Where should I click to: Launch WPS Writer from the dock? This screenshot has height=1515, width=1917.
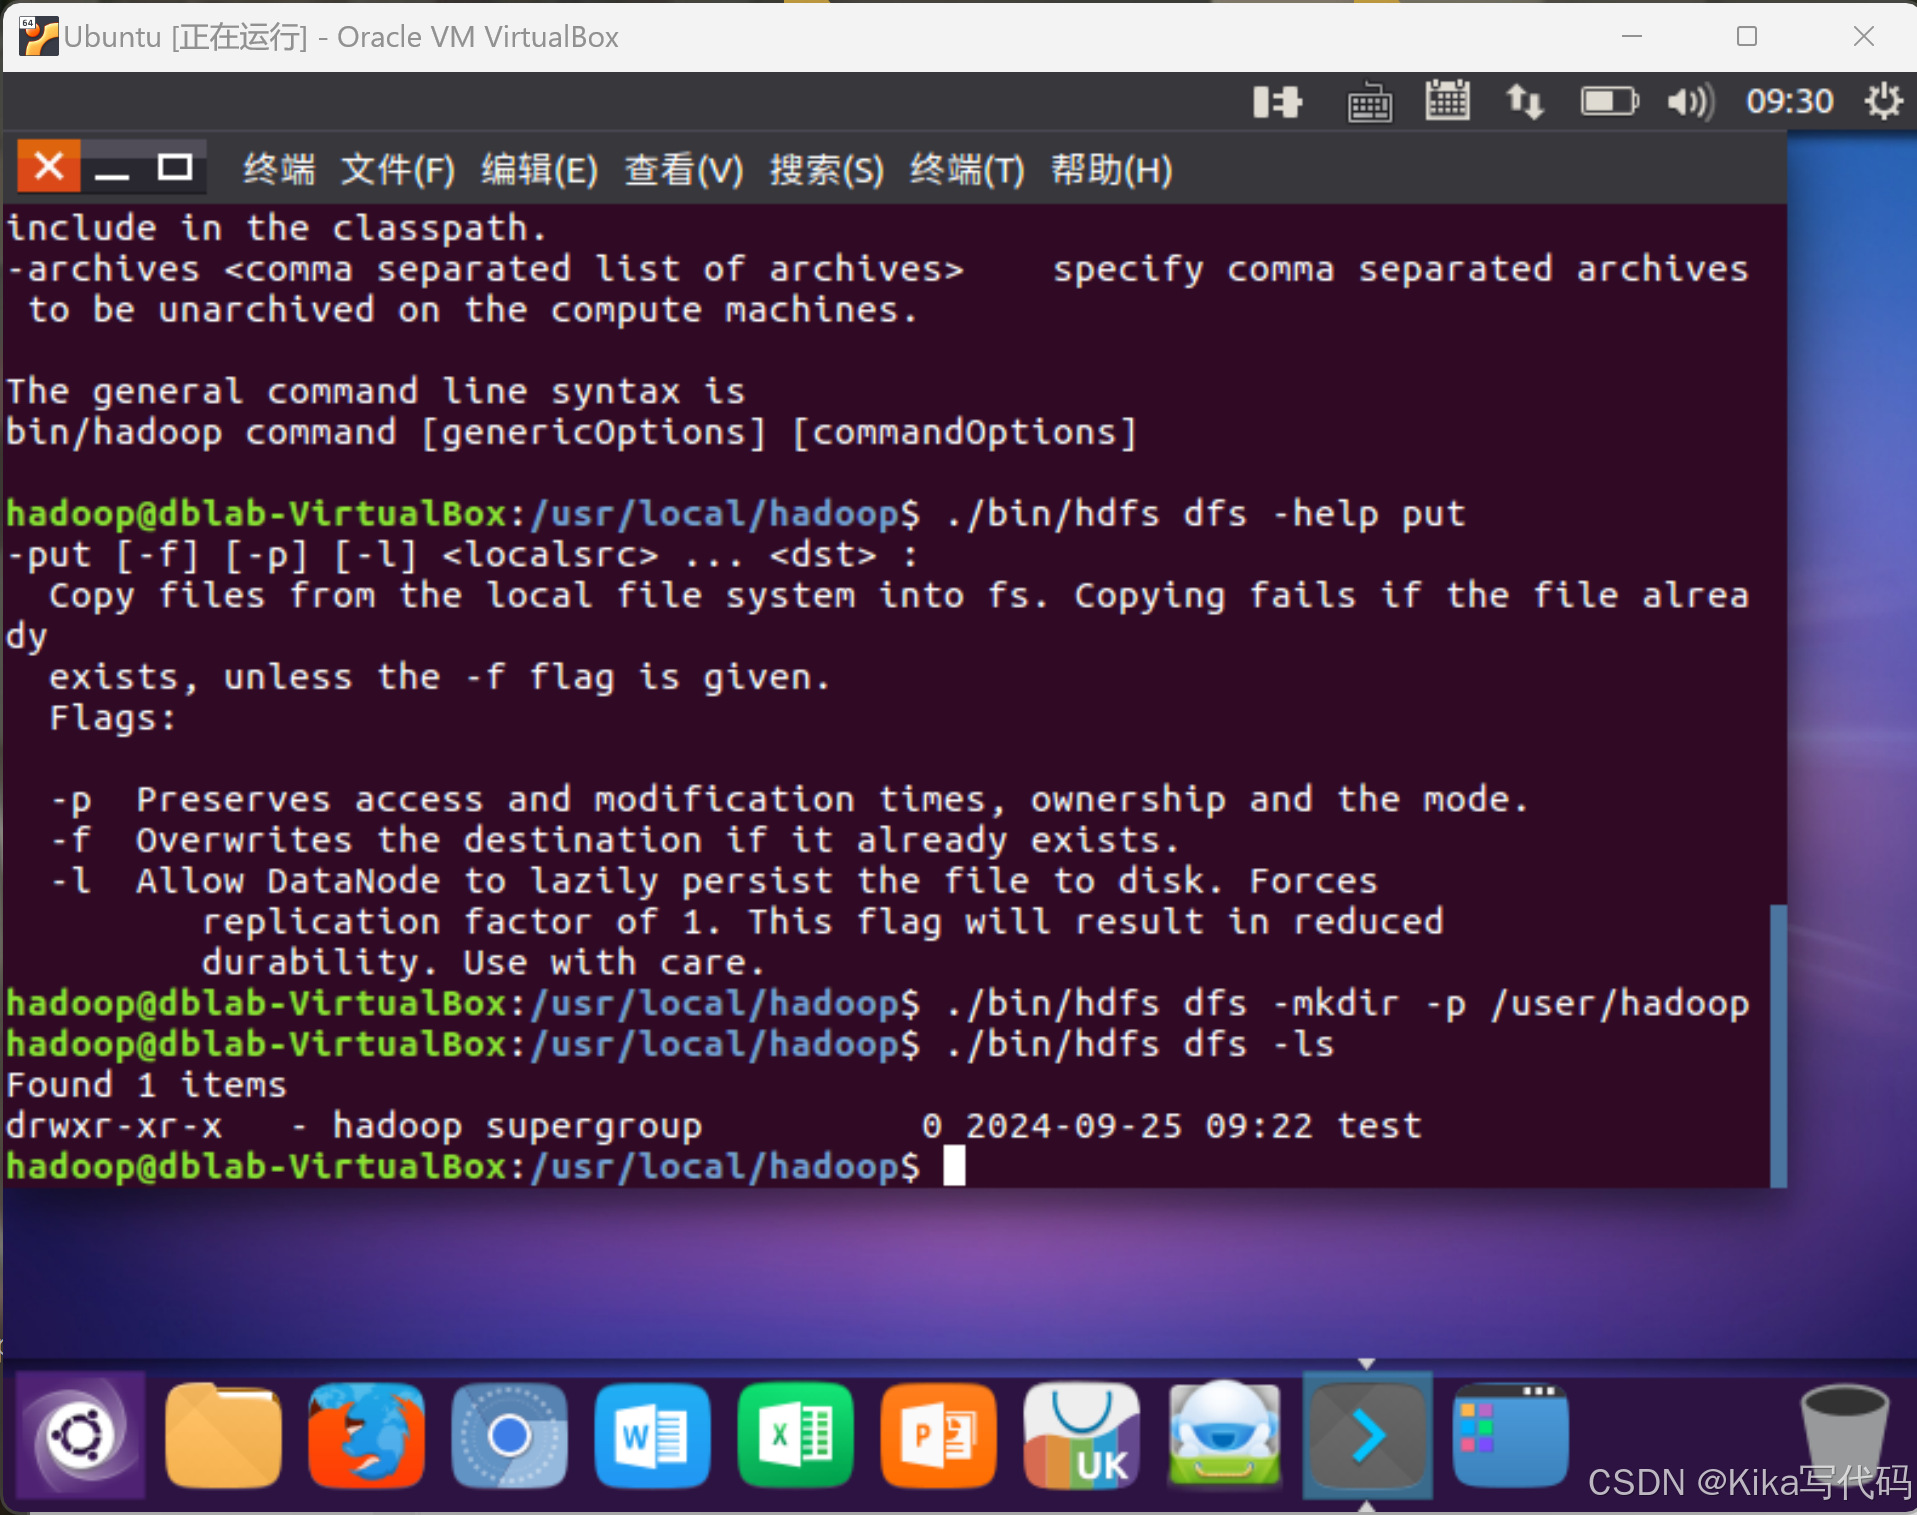coord(652,1435)
